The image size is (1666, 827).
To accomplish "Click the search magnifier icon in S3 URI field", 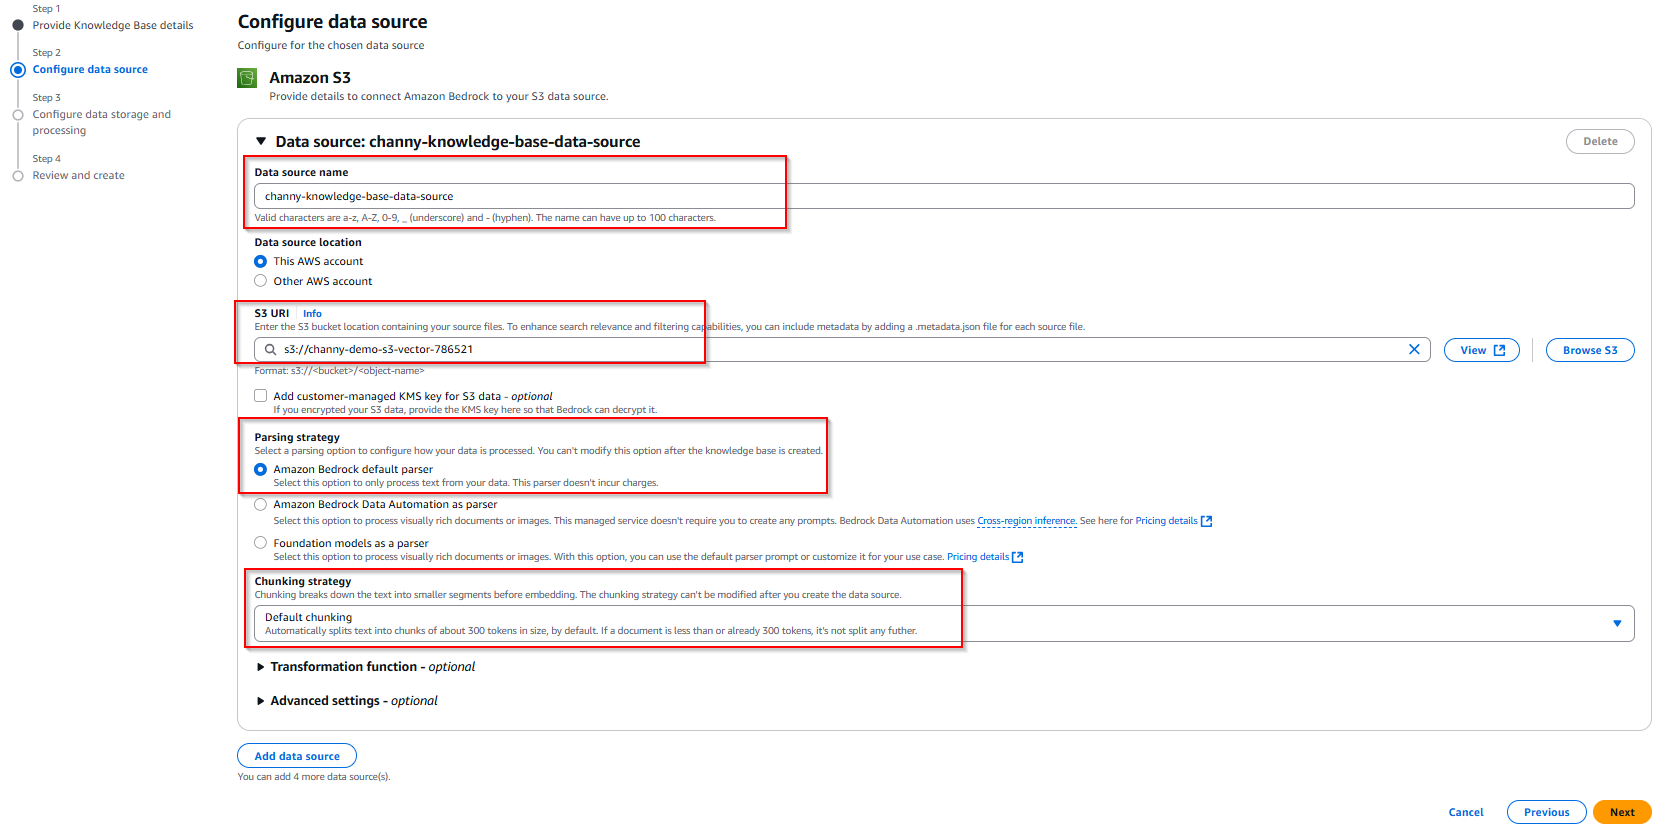I will click(x=270, y=349).
